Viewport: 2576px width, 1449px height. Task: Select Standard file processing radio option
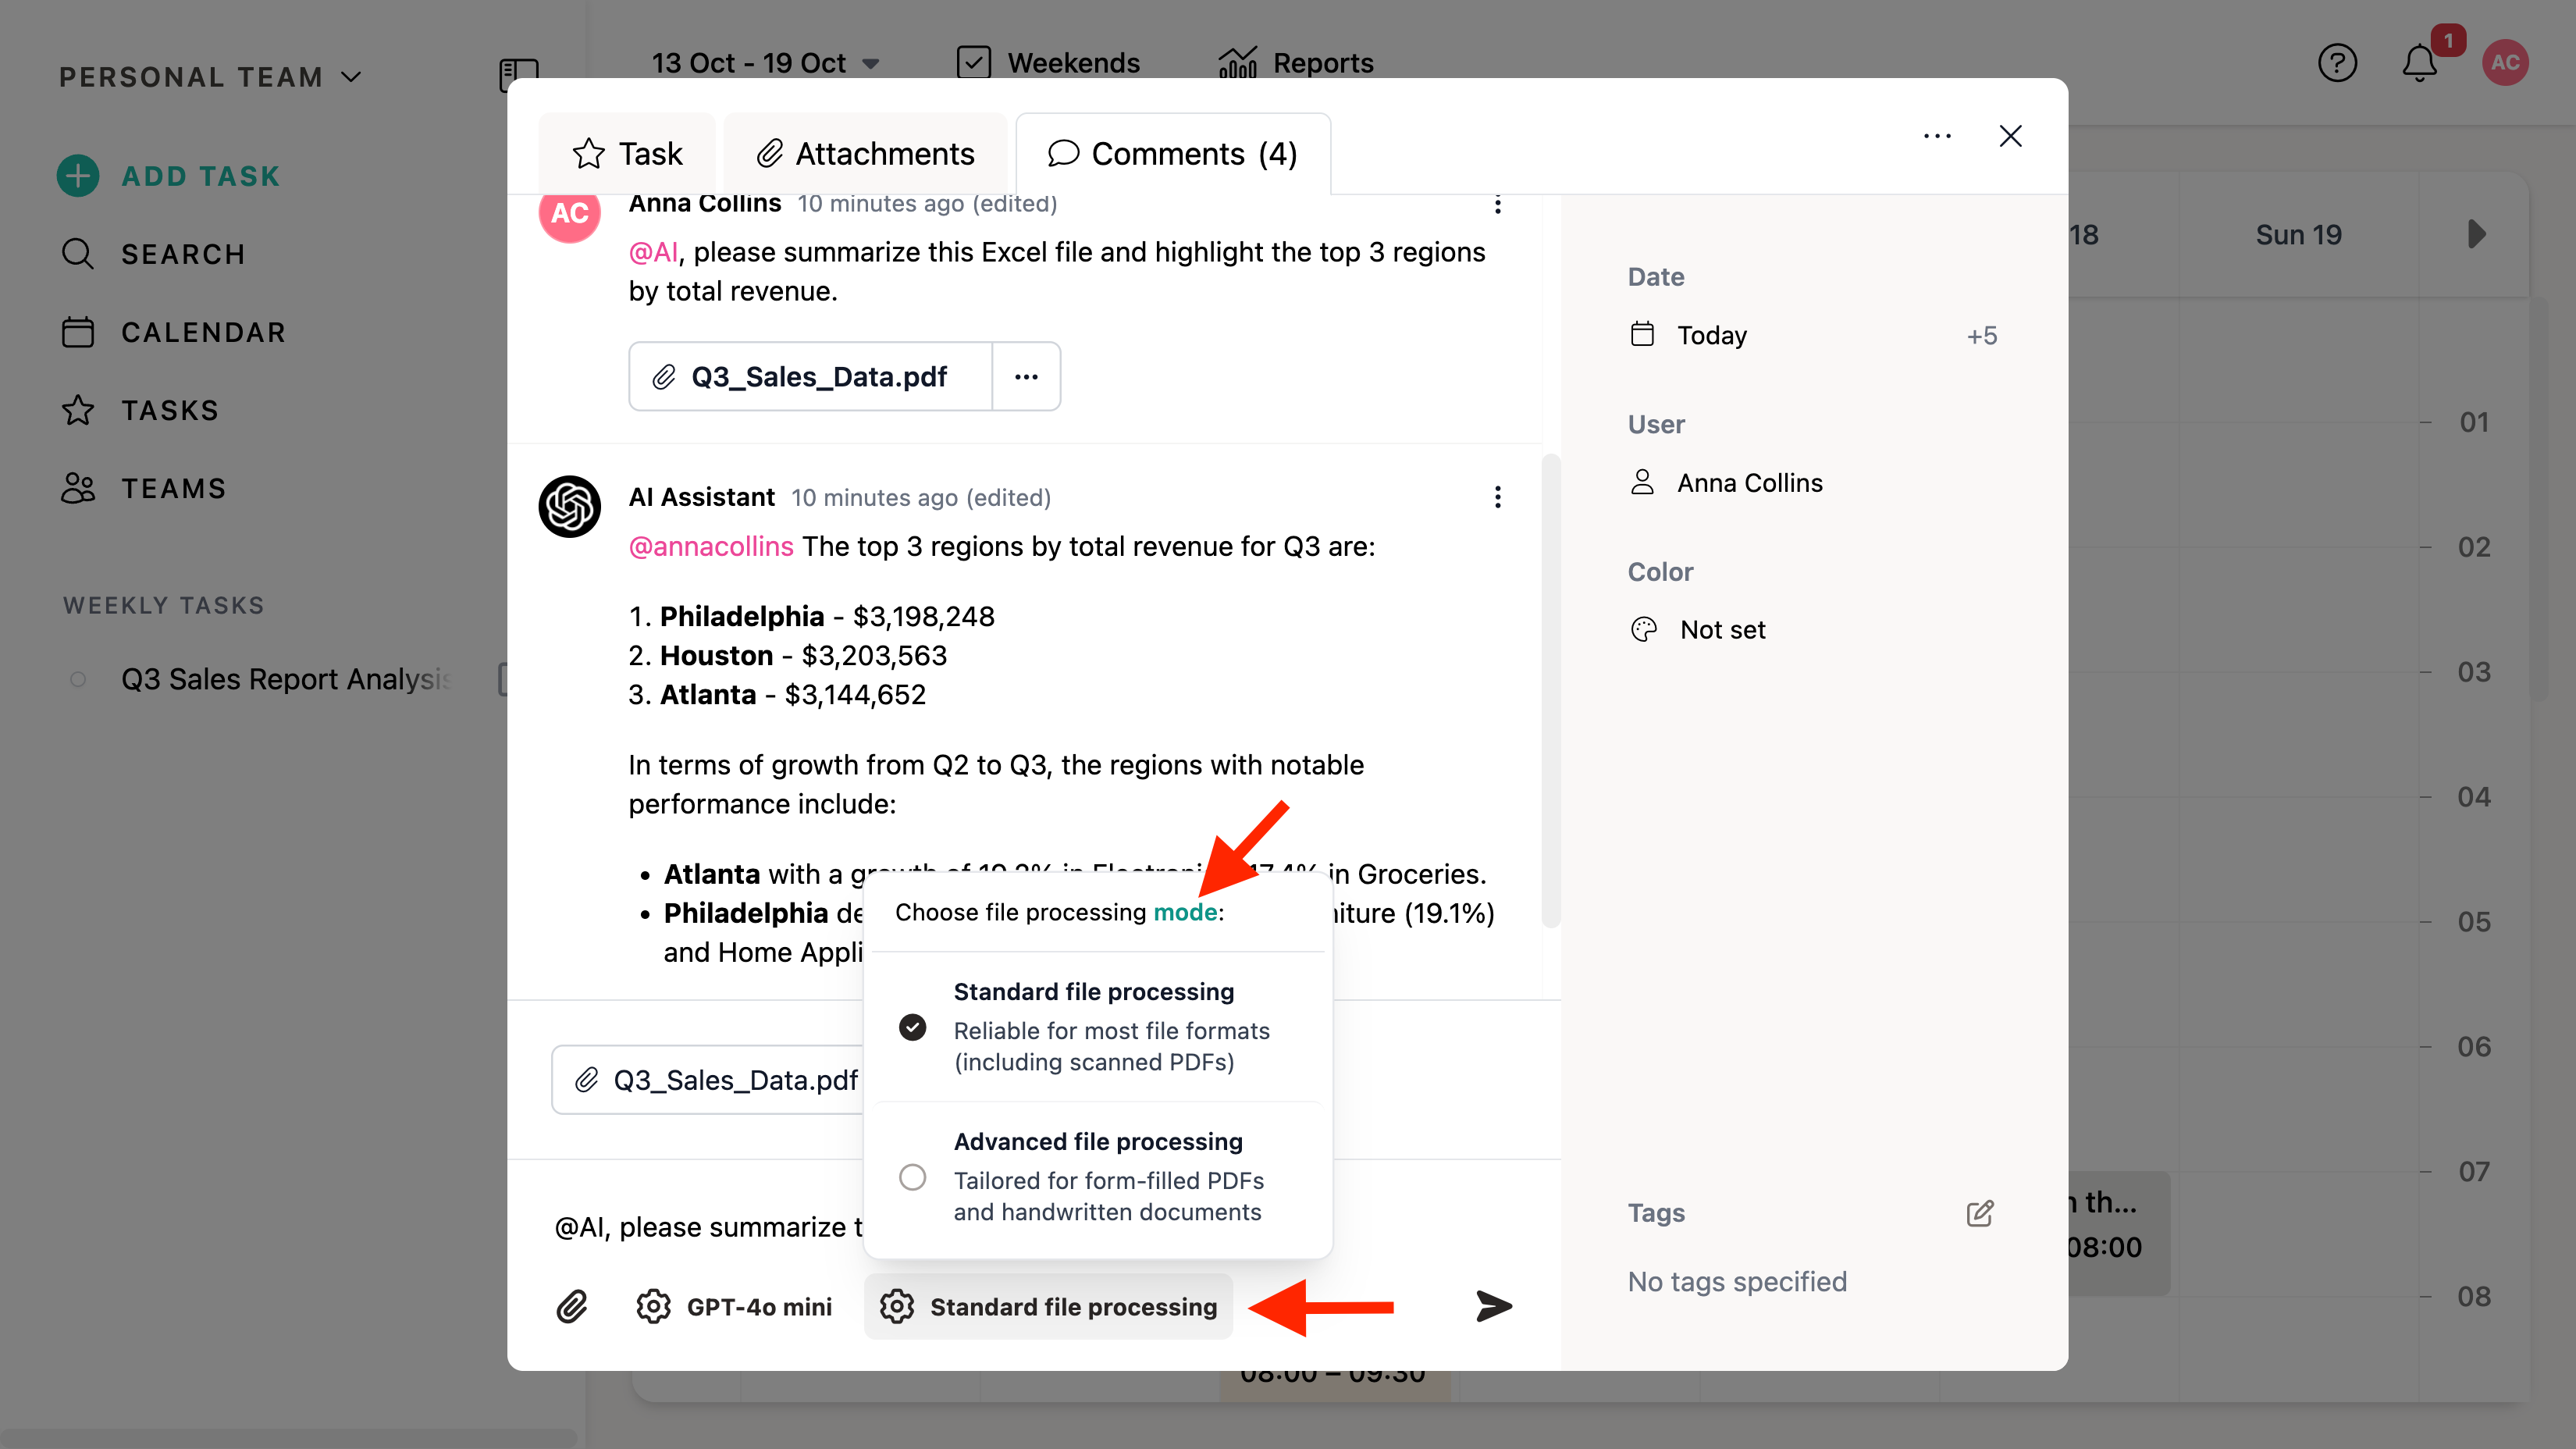tap(912, 1027)
